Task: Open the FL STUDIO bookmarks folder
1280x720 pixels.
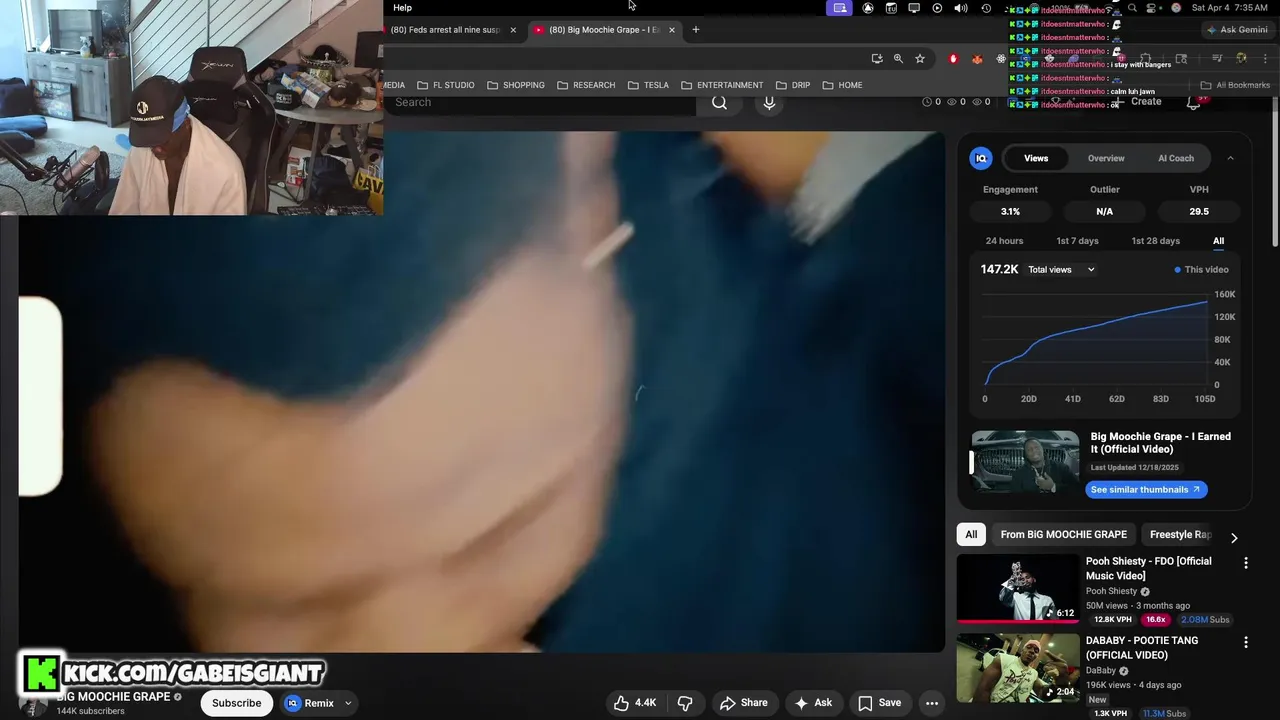Action: tap(446, 85)
